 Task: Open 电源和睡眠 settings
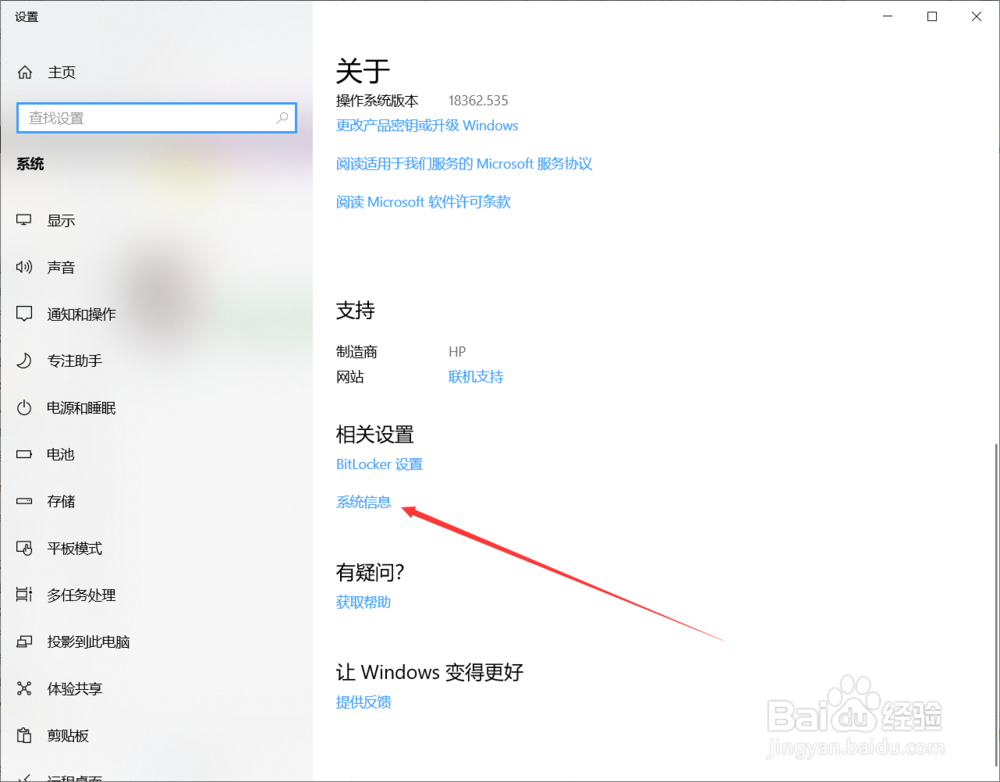pos(82,408)
